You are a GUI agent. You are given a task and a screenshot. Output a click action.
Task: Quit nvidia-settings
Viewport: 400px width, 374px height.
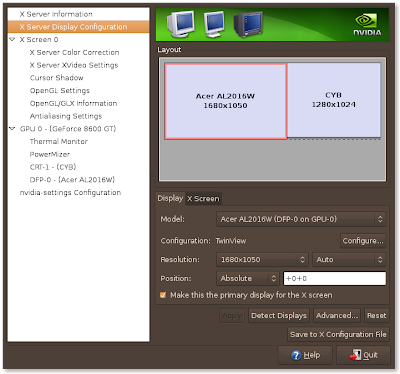point(363,355)
